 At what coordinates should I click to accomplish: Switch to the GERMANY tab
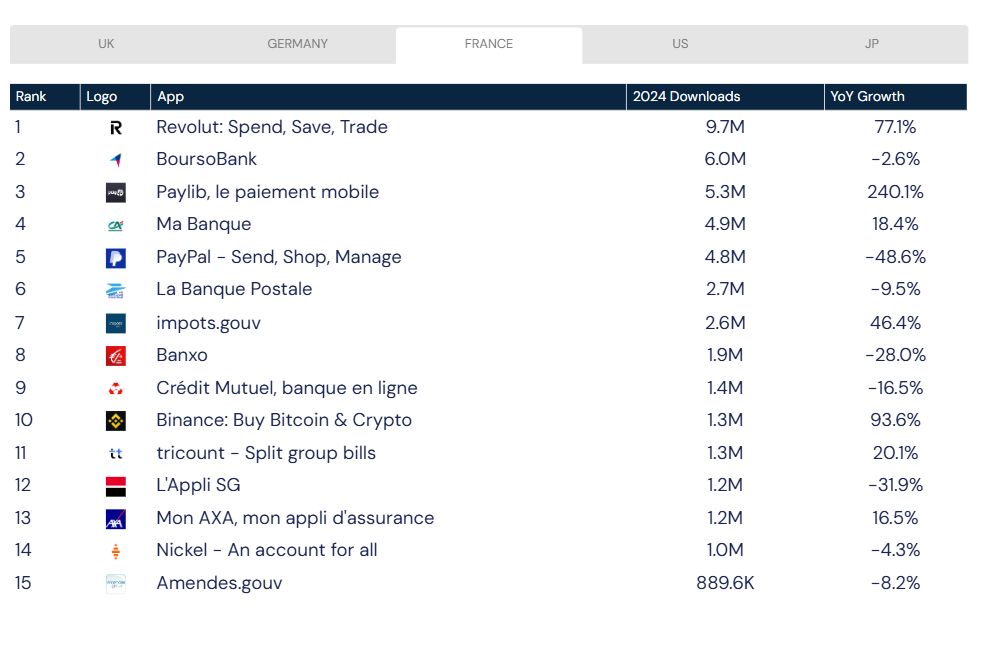(298, 44)
